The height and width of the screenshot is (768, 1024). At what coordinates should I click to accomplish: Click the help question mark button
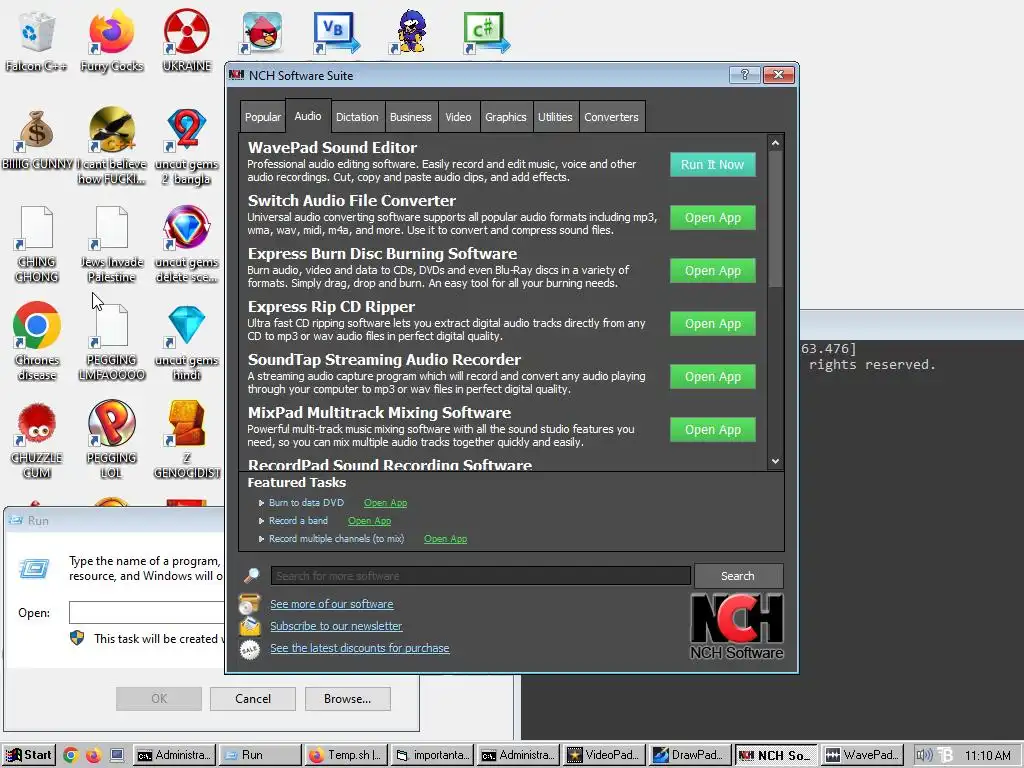click(744, 74)
